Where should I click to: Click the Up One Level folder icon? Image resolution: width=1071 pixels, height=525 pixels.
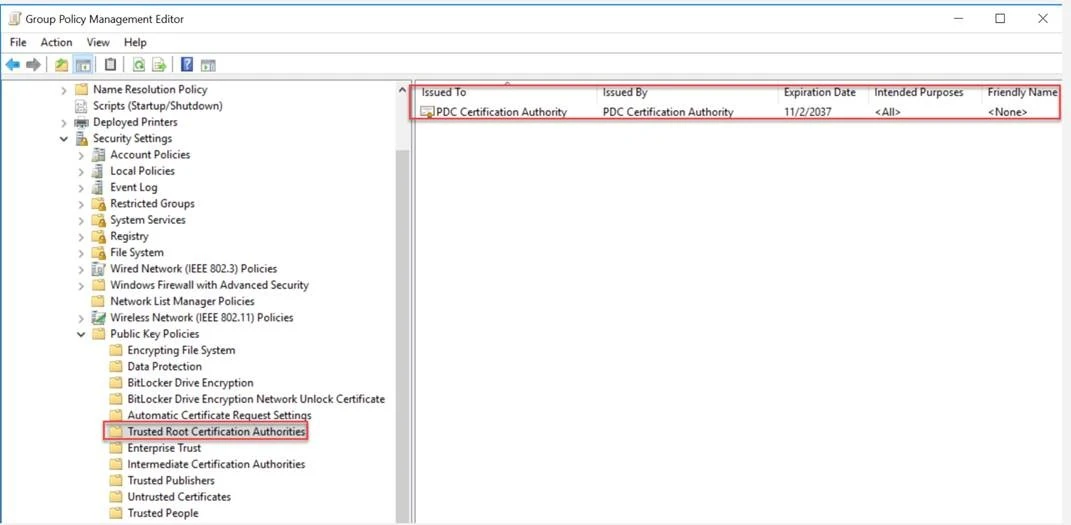(x=62, y=65)
